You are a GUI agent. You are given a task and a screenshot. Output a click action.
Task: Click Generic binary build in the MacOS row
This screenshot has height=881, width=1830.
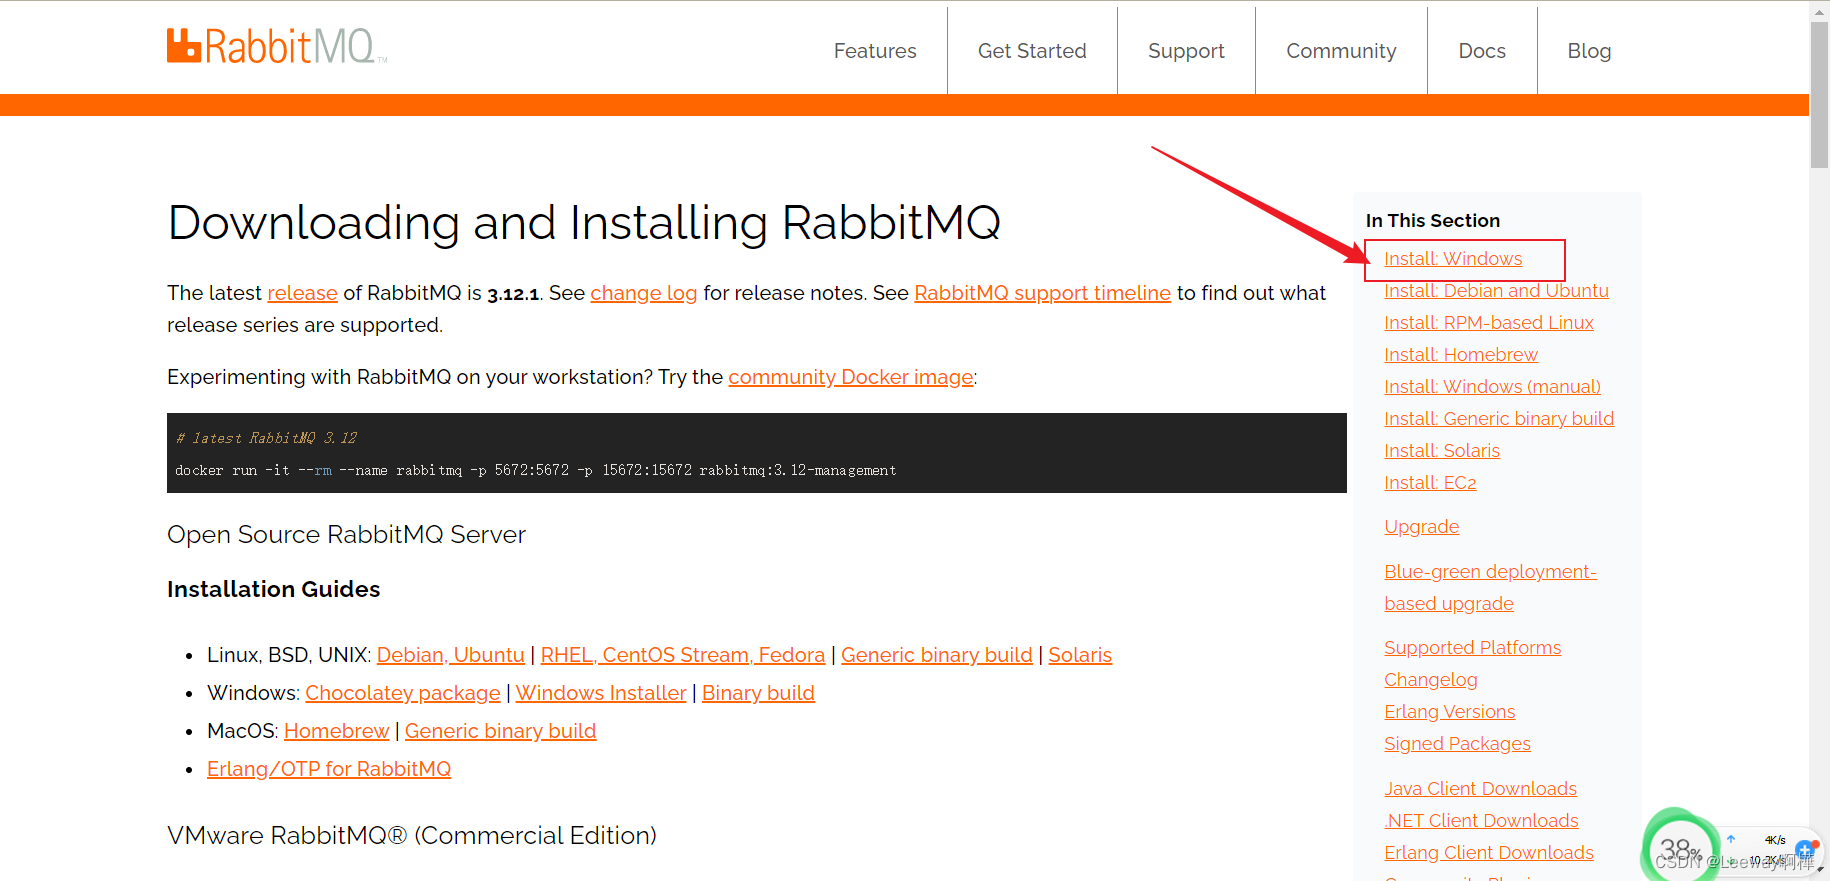pos(501,731)
